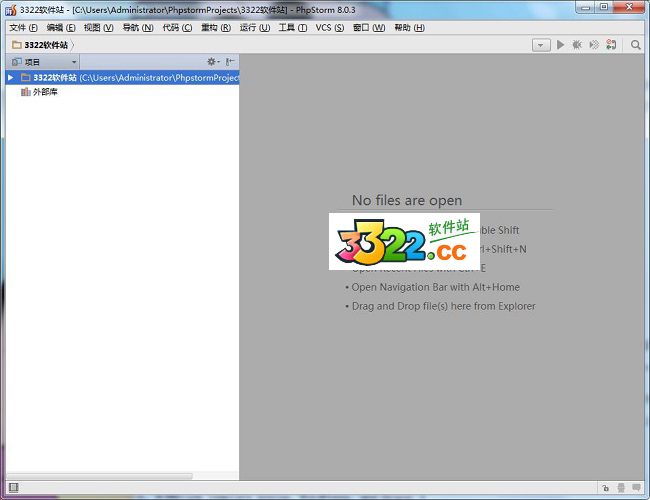Open the run configuration dropdown
Image resolution: width=650 pixels, height=500 pixels.
coord(541,45)
